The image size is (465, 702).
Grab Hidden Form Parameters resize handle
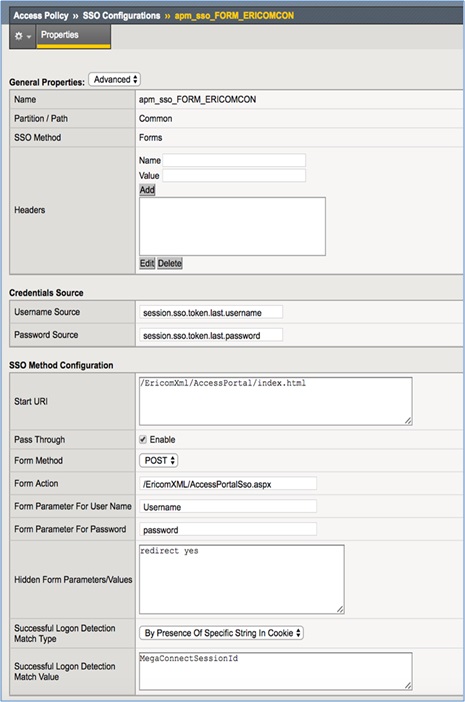tap(340, 609)
